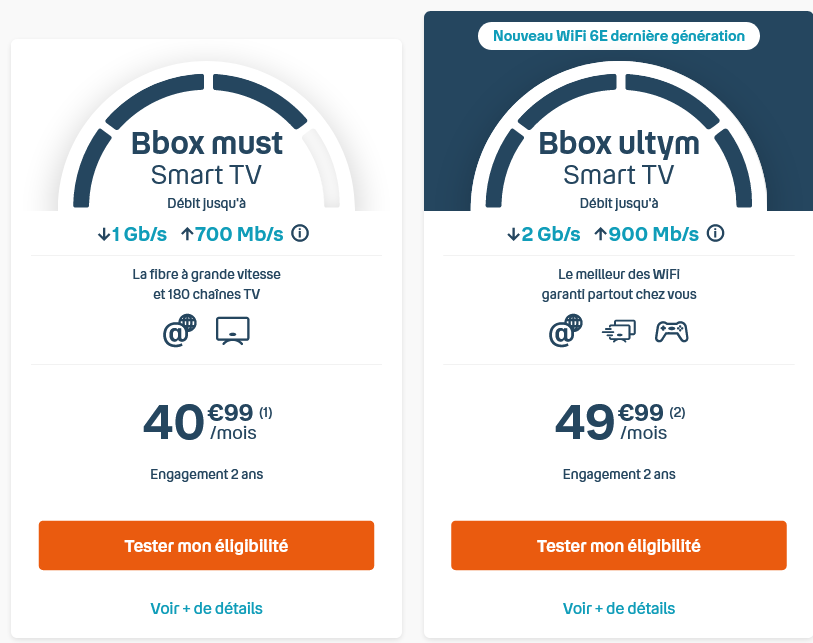Click the Nouveau WiFi 6E dernière génération badge
The width and height of the screenshot is (813, 643).
click(x=619, y=36)
